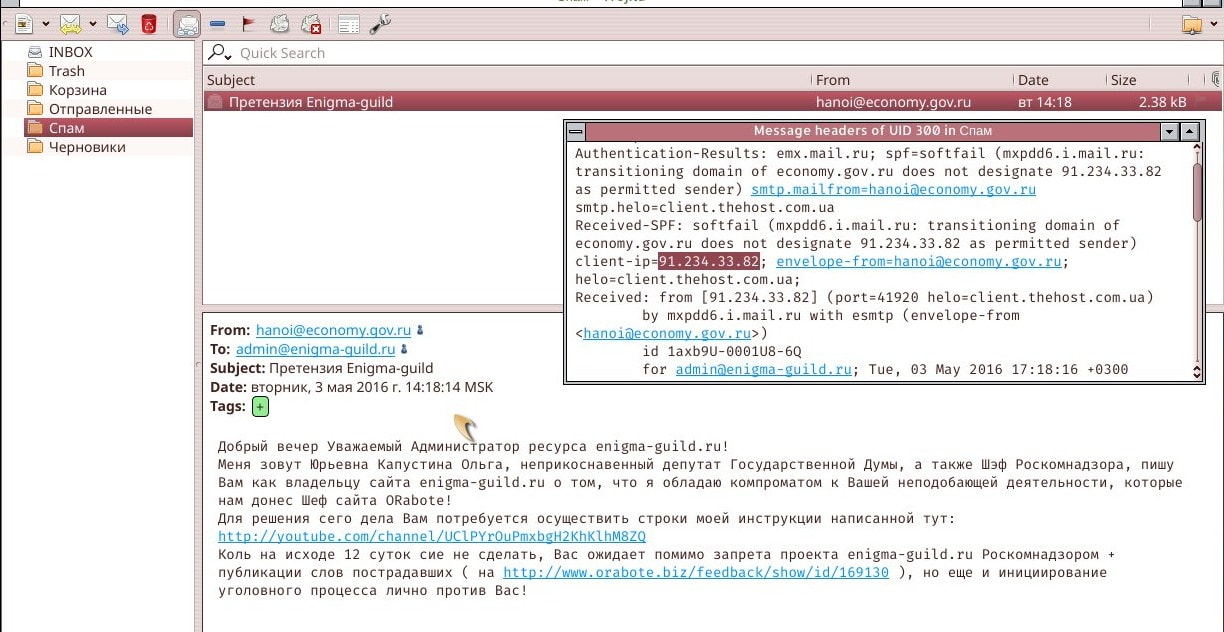
Task: Click envelope-from=hanoi@economy.gov.ru link in headers
Action: tap(918, 261)
